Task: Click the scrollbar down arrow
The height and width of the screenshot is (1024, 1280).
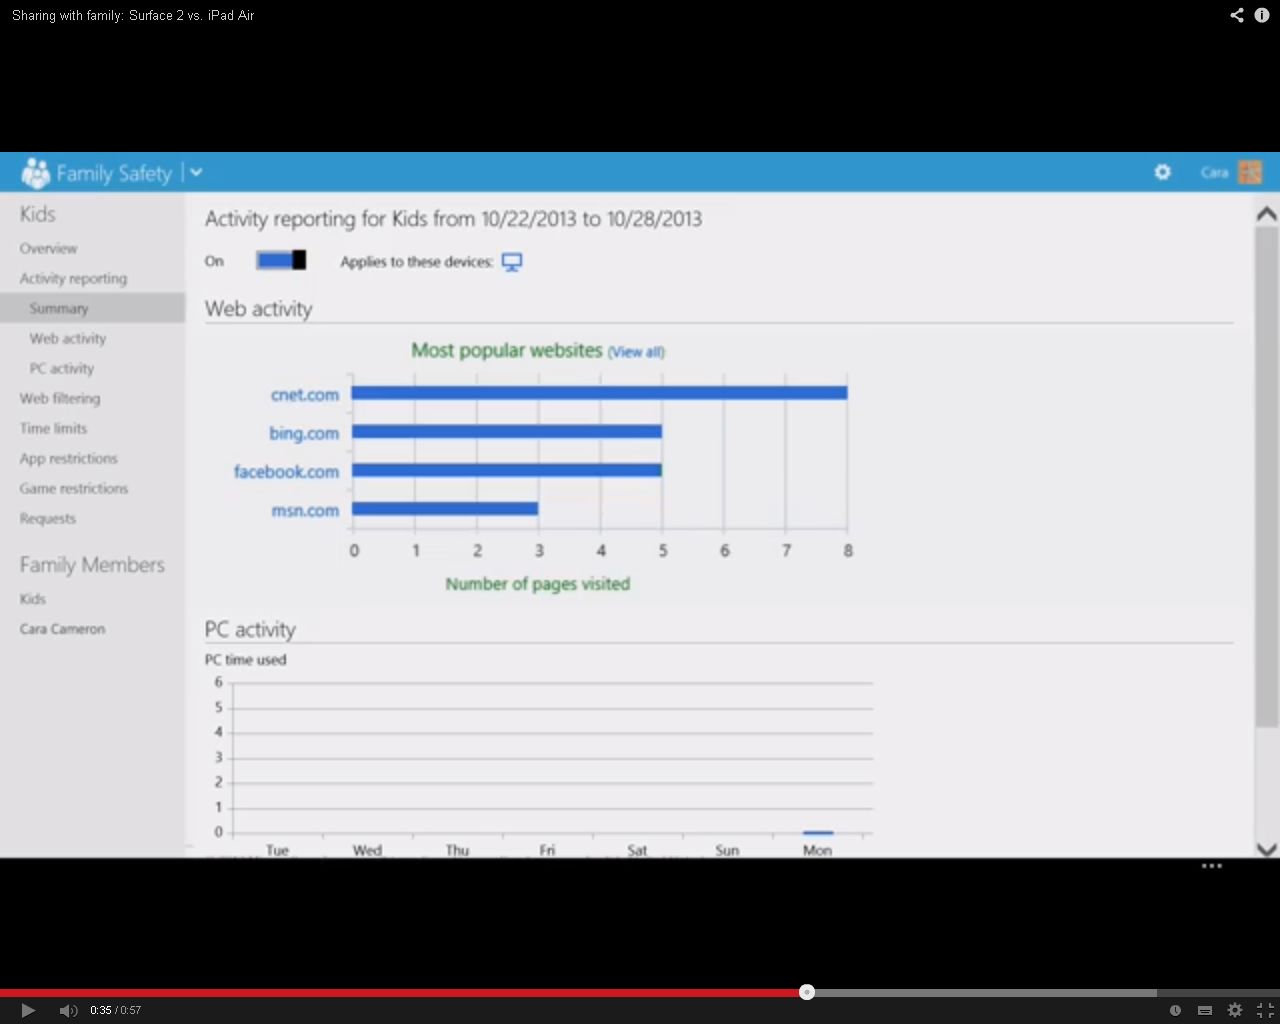Action: click(1266, 849)
